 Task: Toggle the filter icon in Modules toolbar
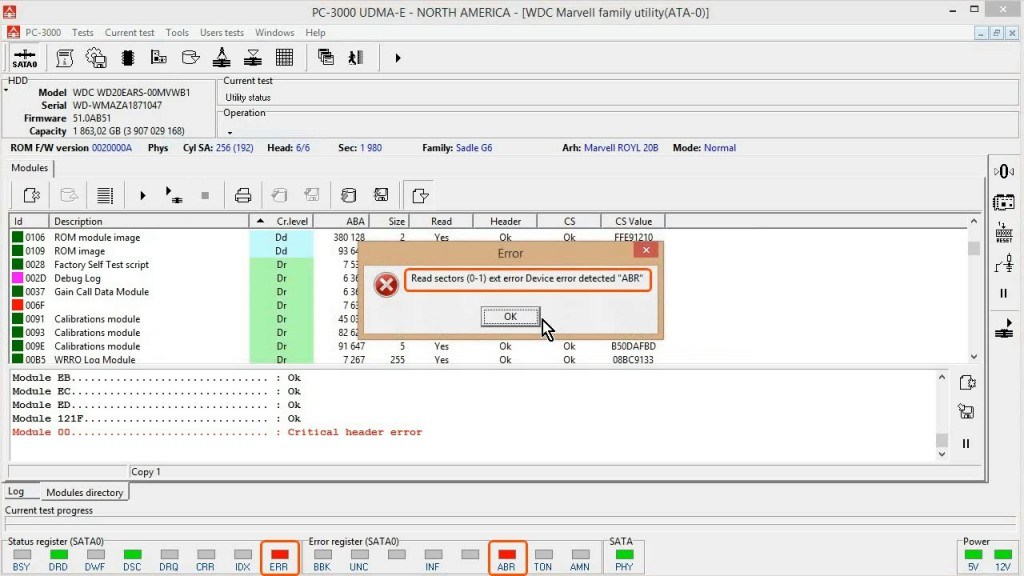coord(420,195)
